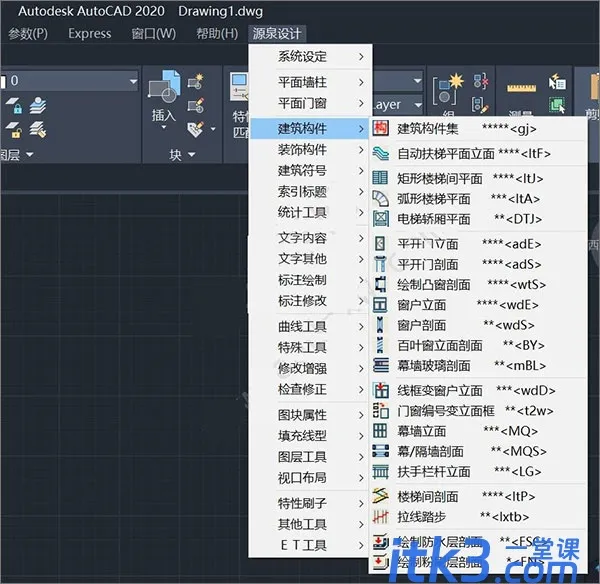The image size is (600, 584).
Task: Click the 百叶窗立面剖面 louver icon
Action: tap(380, 345)
